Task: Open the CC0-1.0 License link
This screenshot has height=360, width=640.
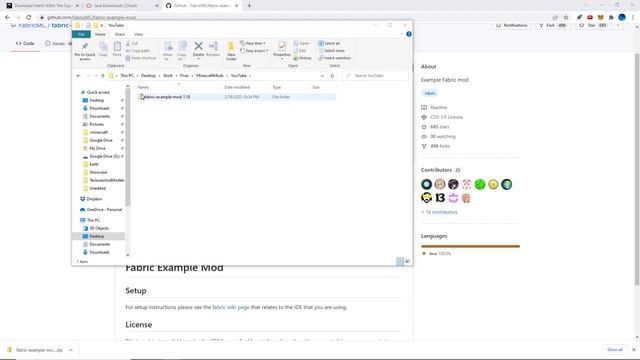Action: 446,117
